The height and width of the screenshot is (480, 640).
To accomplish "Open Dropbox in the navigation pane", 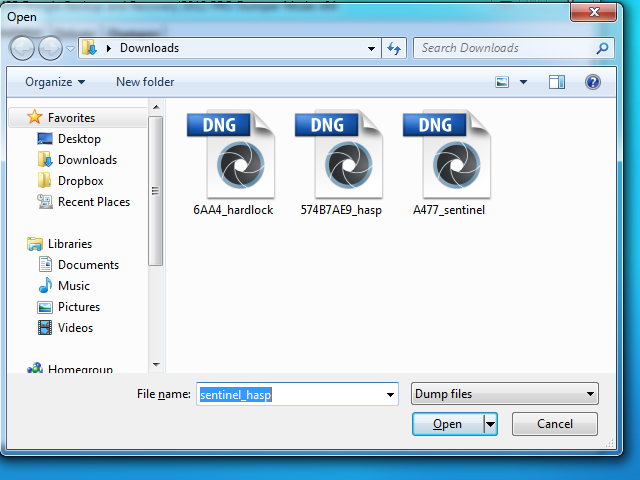I will pyautogui.click(x=80, y=181).
